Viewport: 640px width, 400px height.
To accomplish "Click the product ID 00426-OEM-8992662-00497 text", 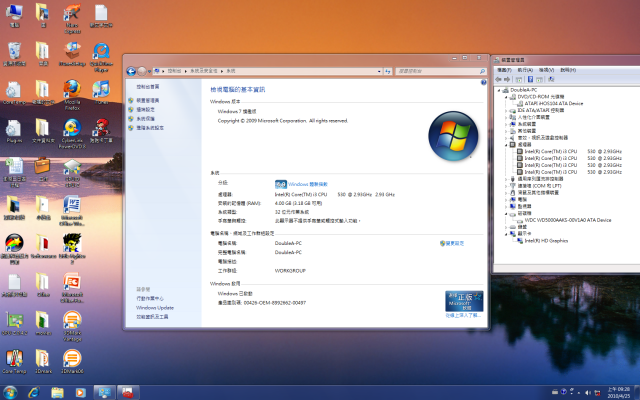I will tap(275, 303).
